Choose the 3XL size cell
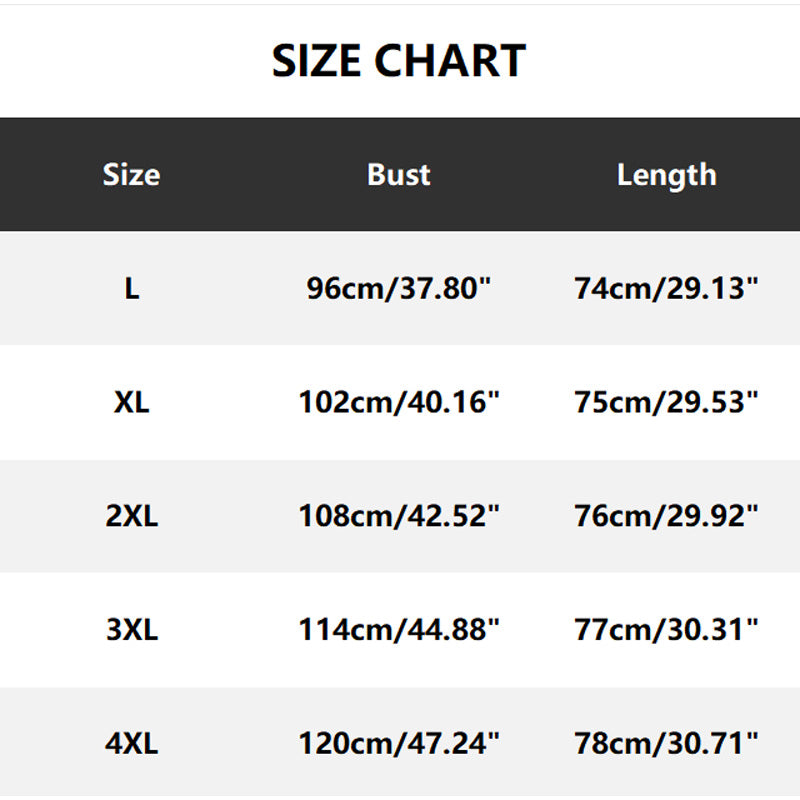 coord(131,631)
